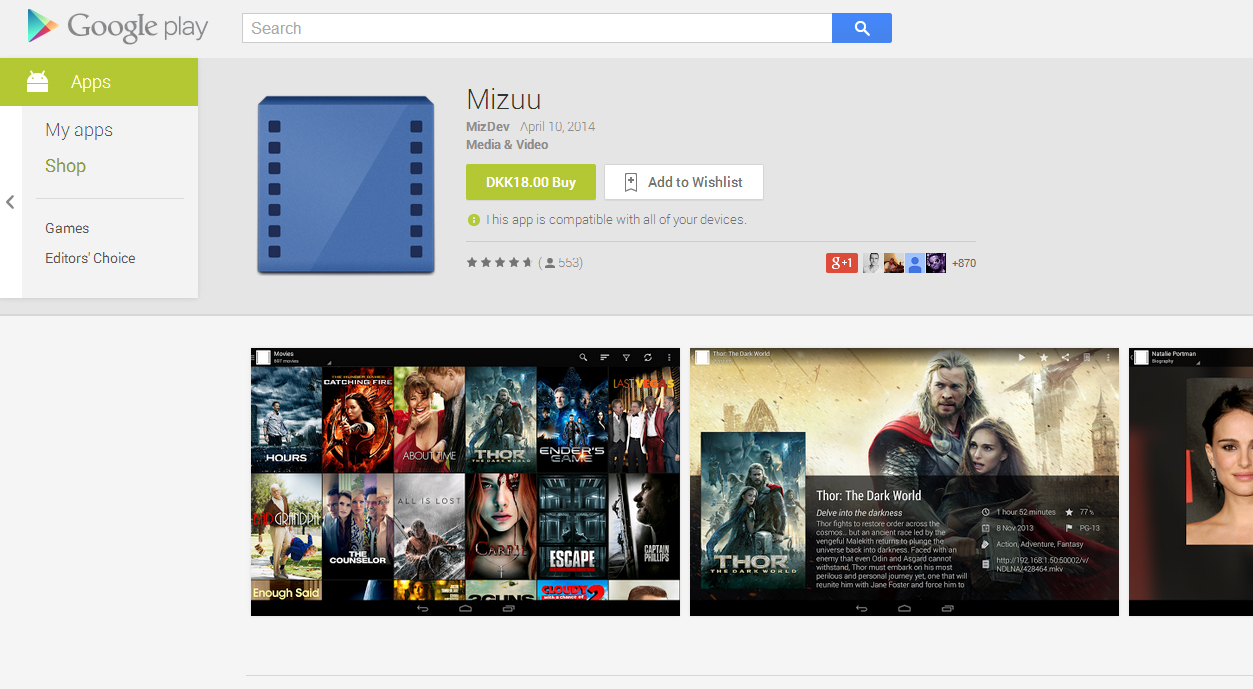Open the Thor: The Dark World screenshot
This screenshot has height=689, width=1253.
pos(904,482)
